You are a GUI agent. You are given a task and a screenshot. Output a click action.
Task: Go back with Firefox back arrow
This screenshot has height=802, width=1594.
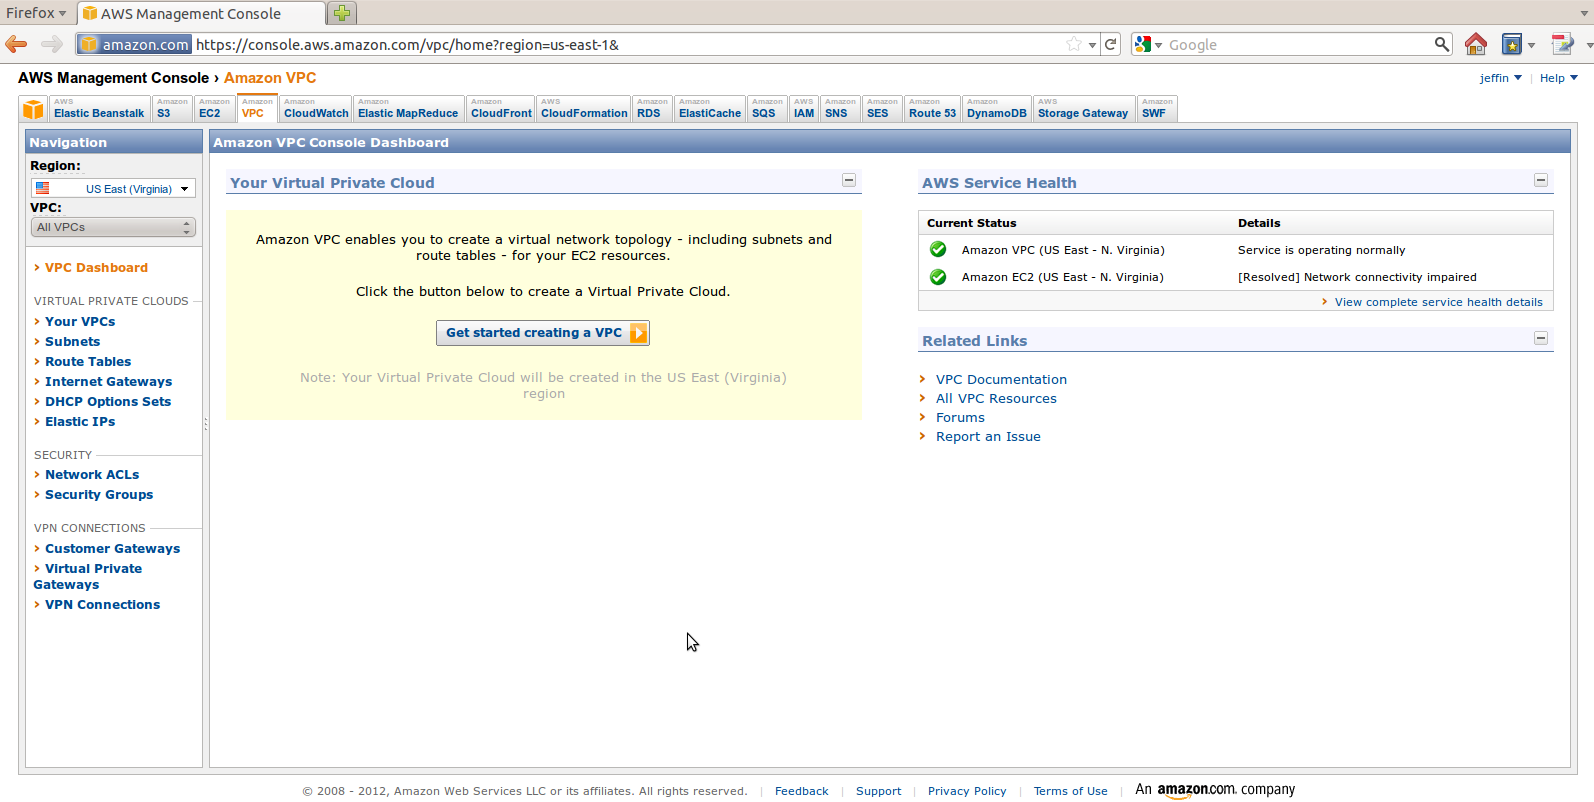pos(16,44)
